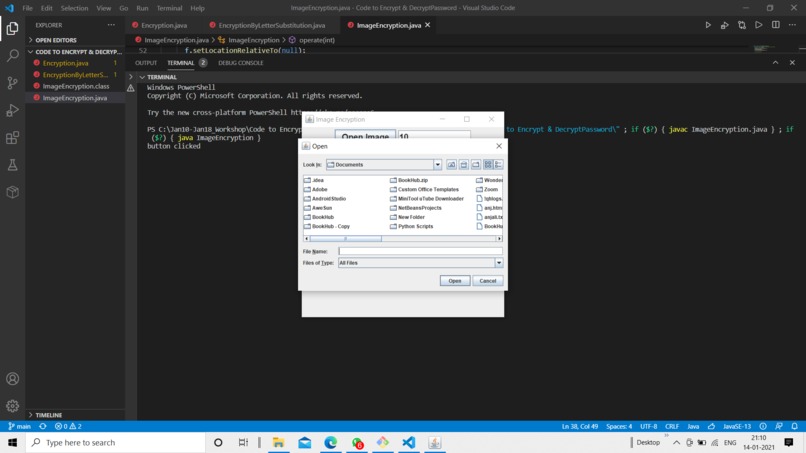Click the feedback icon in status bar

coord(779,426)
